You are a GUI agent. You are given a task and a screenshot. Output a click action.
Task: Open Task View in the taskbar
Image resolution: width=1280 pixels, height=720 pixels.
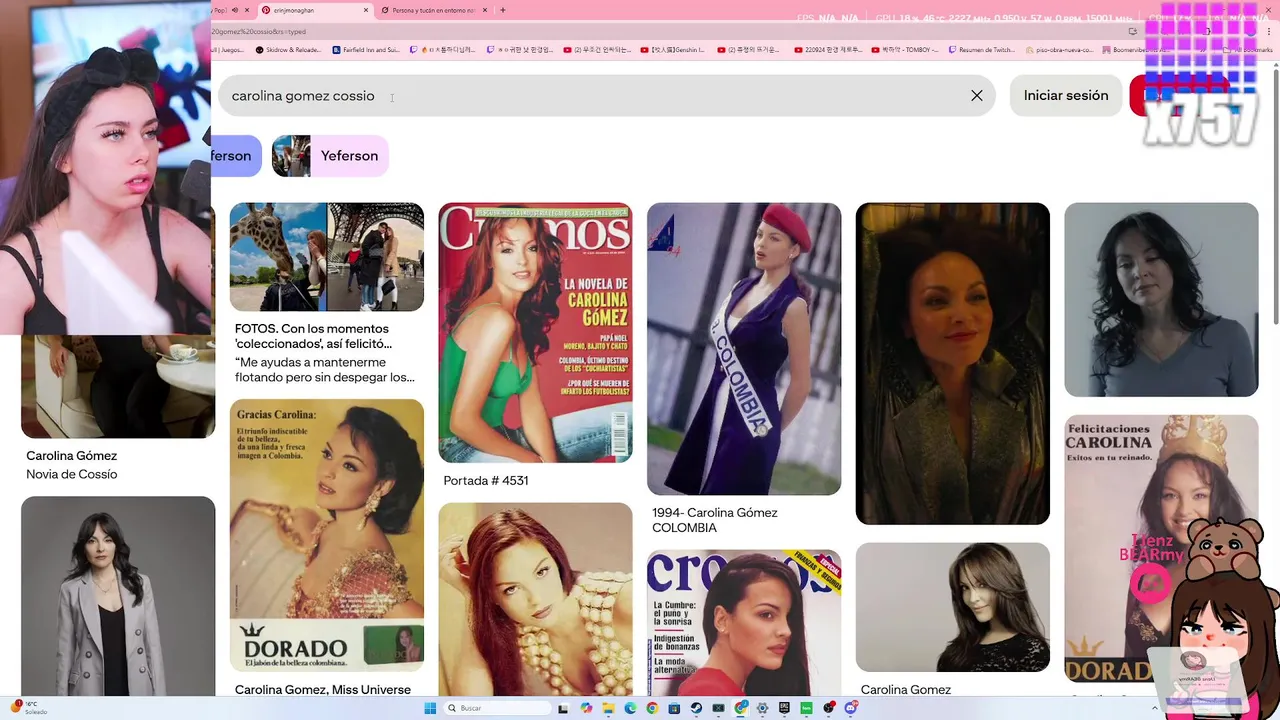coord(562,708)
